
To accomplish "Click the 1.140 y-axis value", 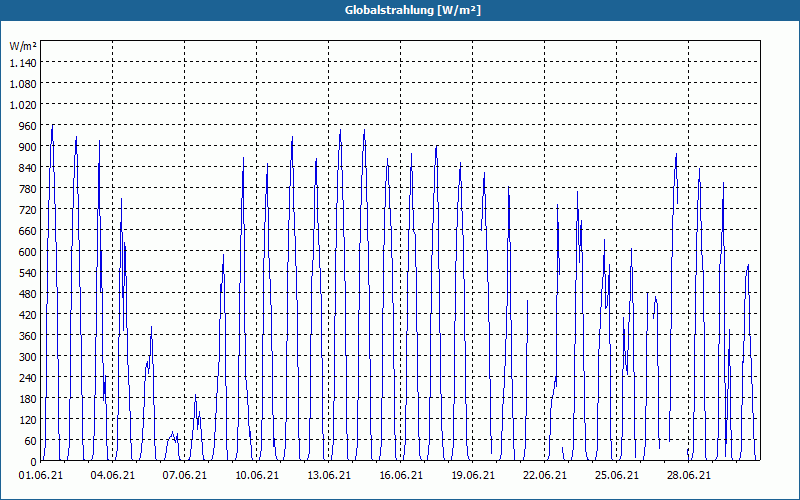I will [x=23, y=63].
